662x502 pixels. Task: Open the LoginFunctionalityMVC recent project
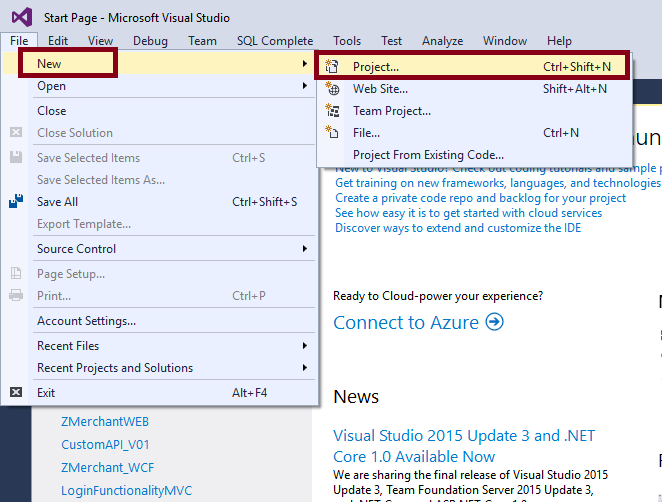point(126,490)
